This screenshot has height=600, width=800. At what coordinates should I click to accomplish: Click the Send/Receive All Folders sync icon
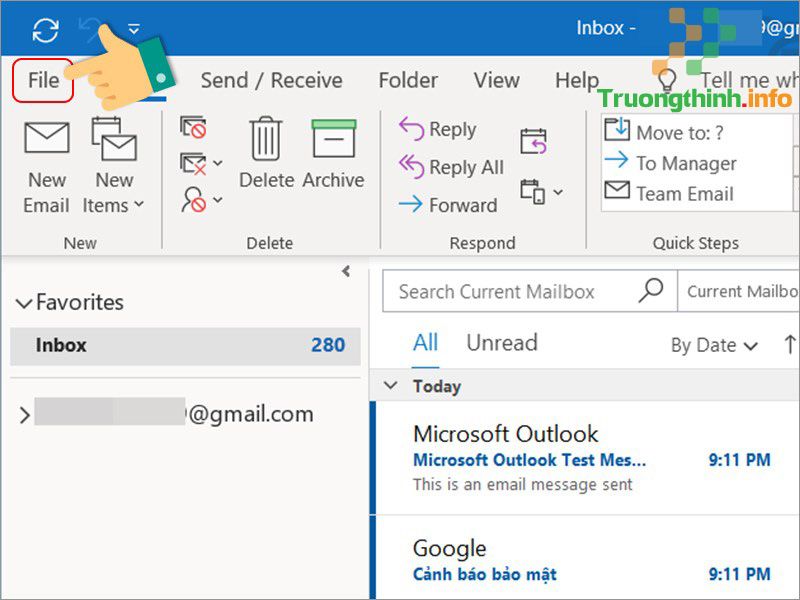point(45,30)
